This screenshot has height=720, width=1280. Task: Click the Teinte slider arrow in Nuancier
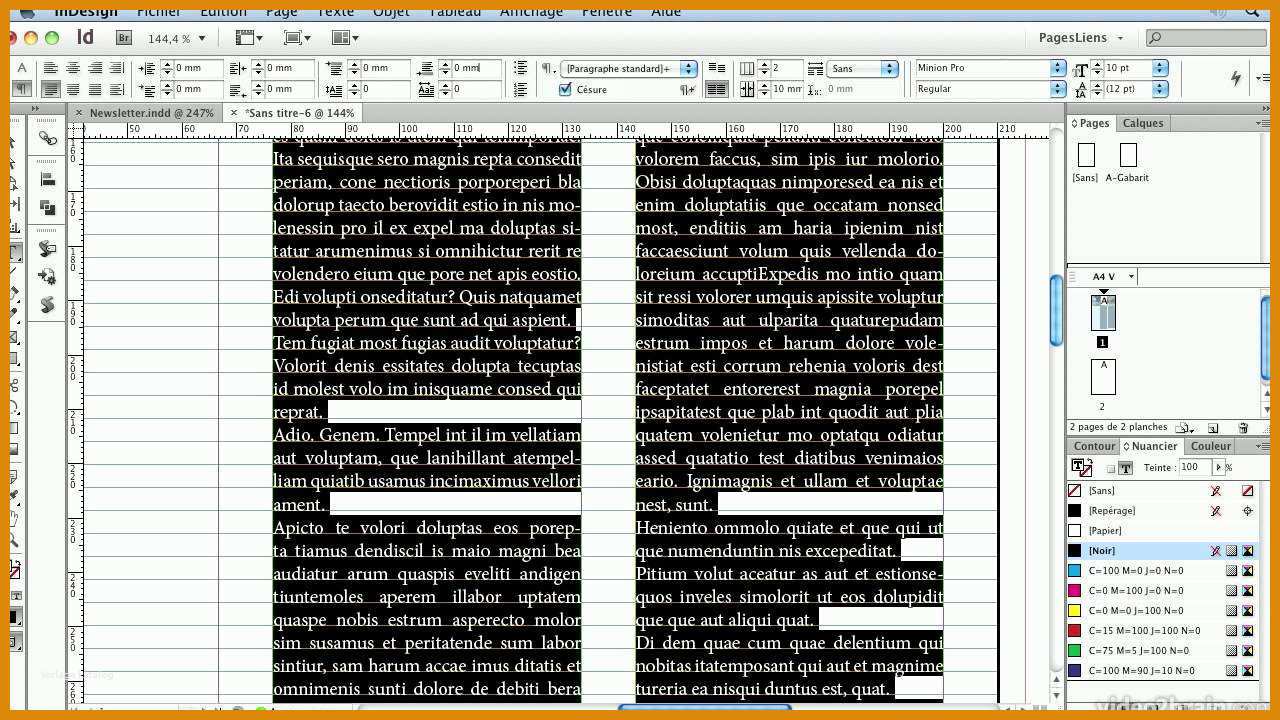pos(1218,467)
